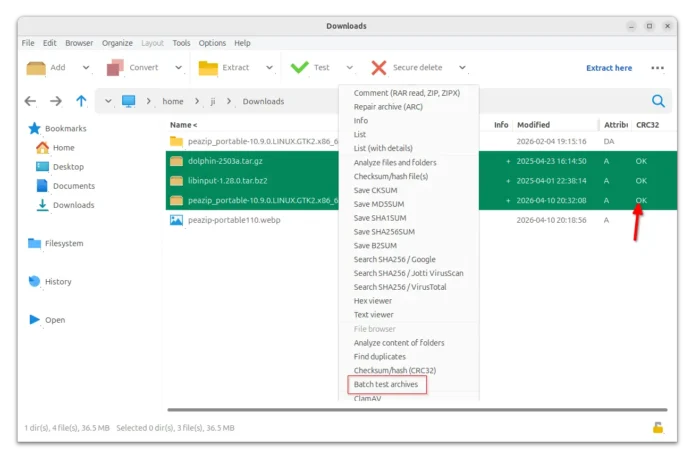Open the Tools menu
700x462 pixels.
pos(181,43)
